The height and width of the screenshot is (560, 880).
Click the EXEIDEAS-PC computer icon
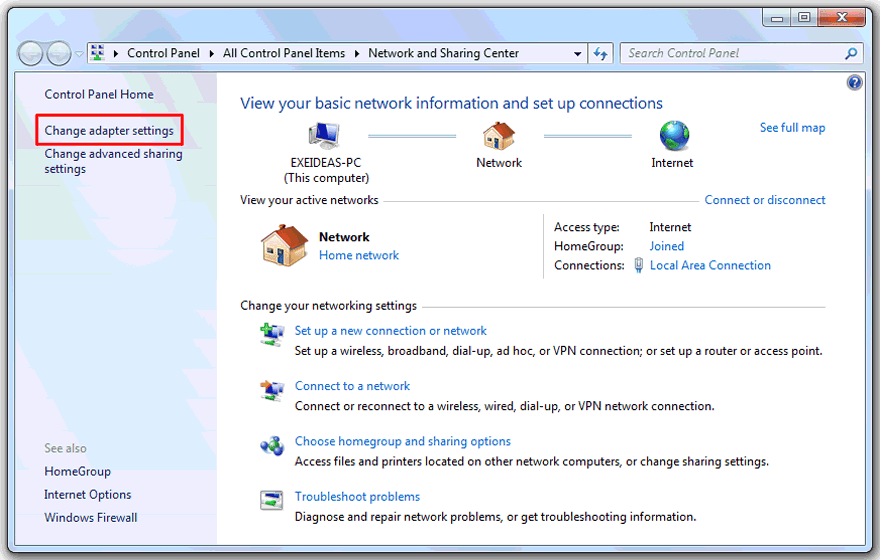pyautogui.click(x=324, y=135)
